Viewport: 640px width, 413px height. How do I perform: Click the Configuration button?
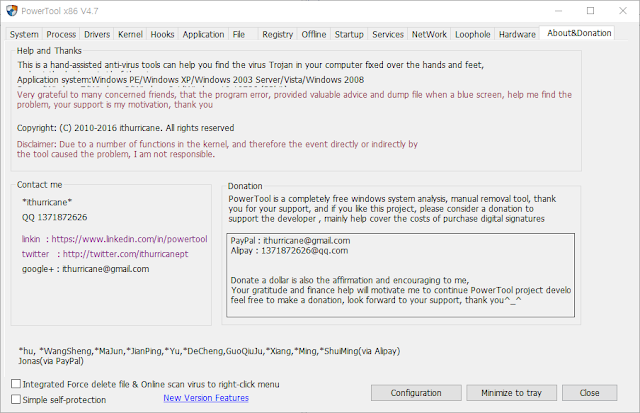(416, 393)
